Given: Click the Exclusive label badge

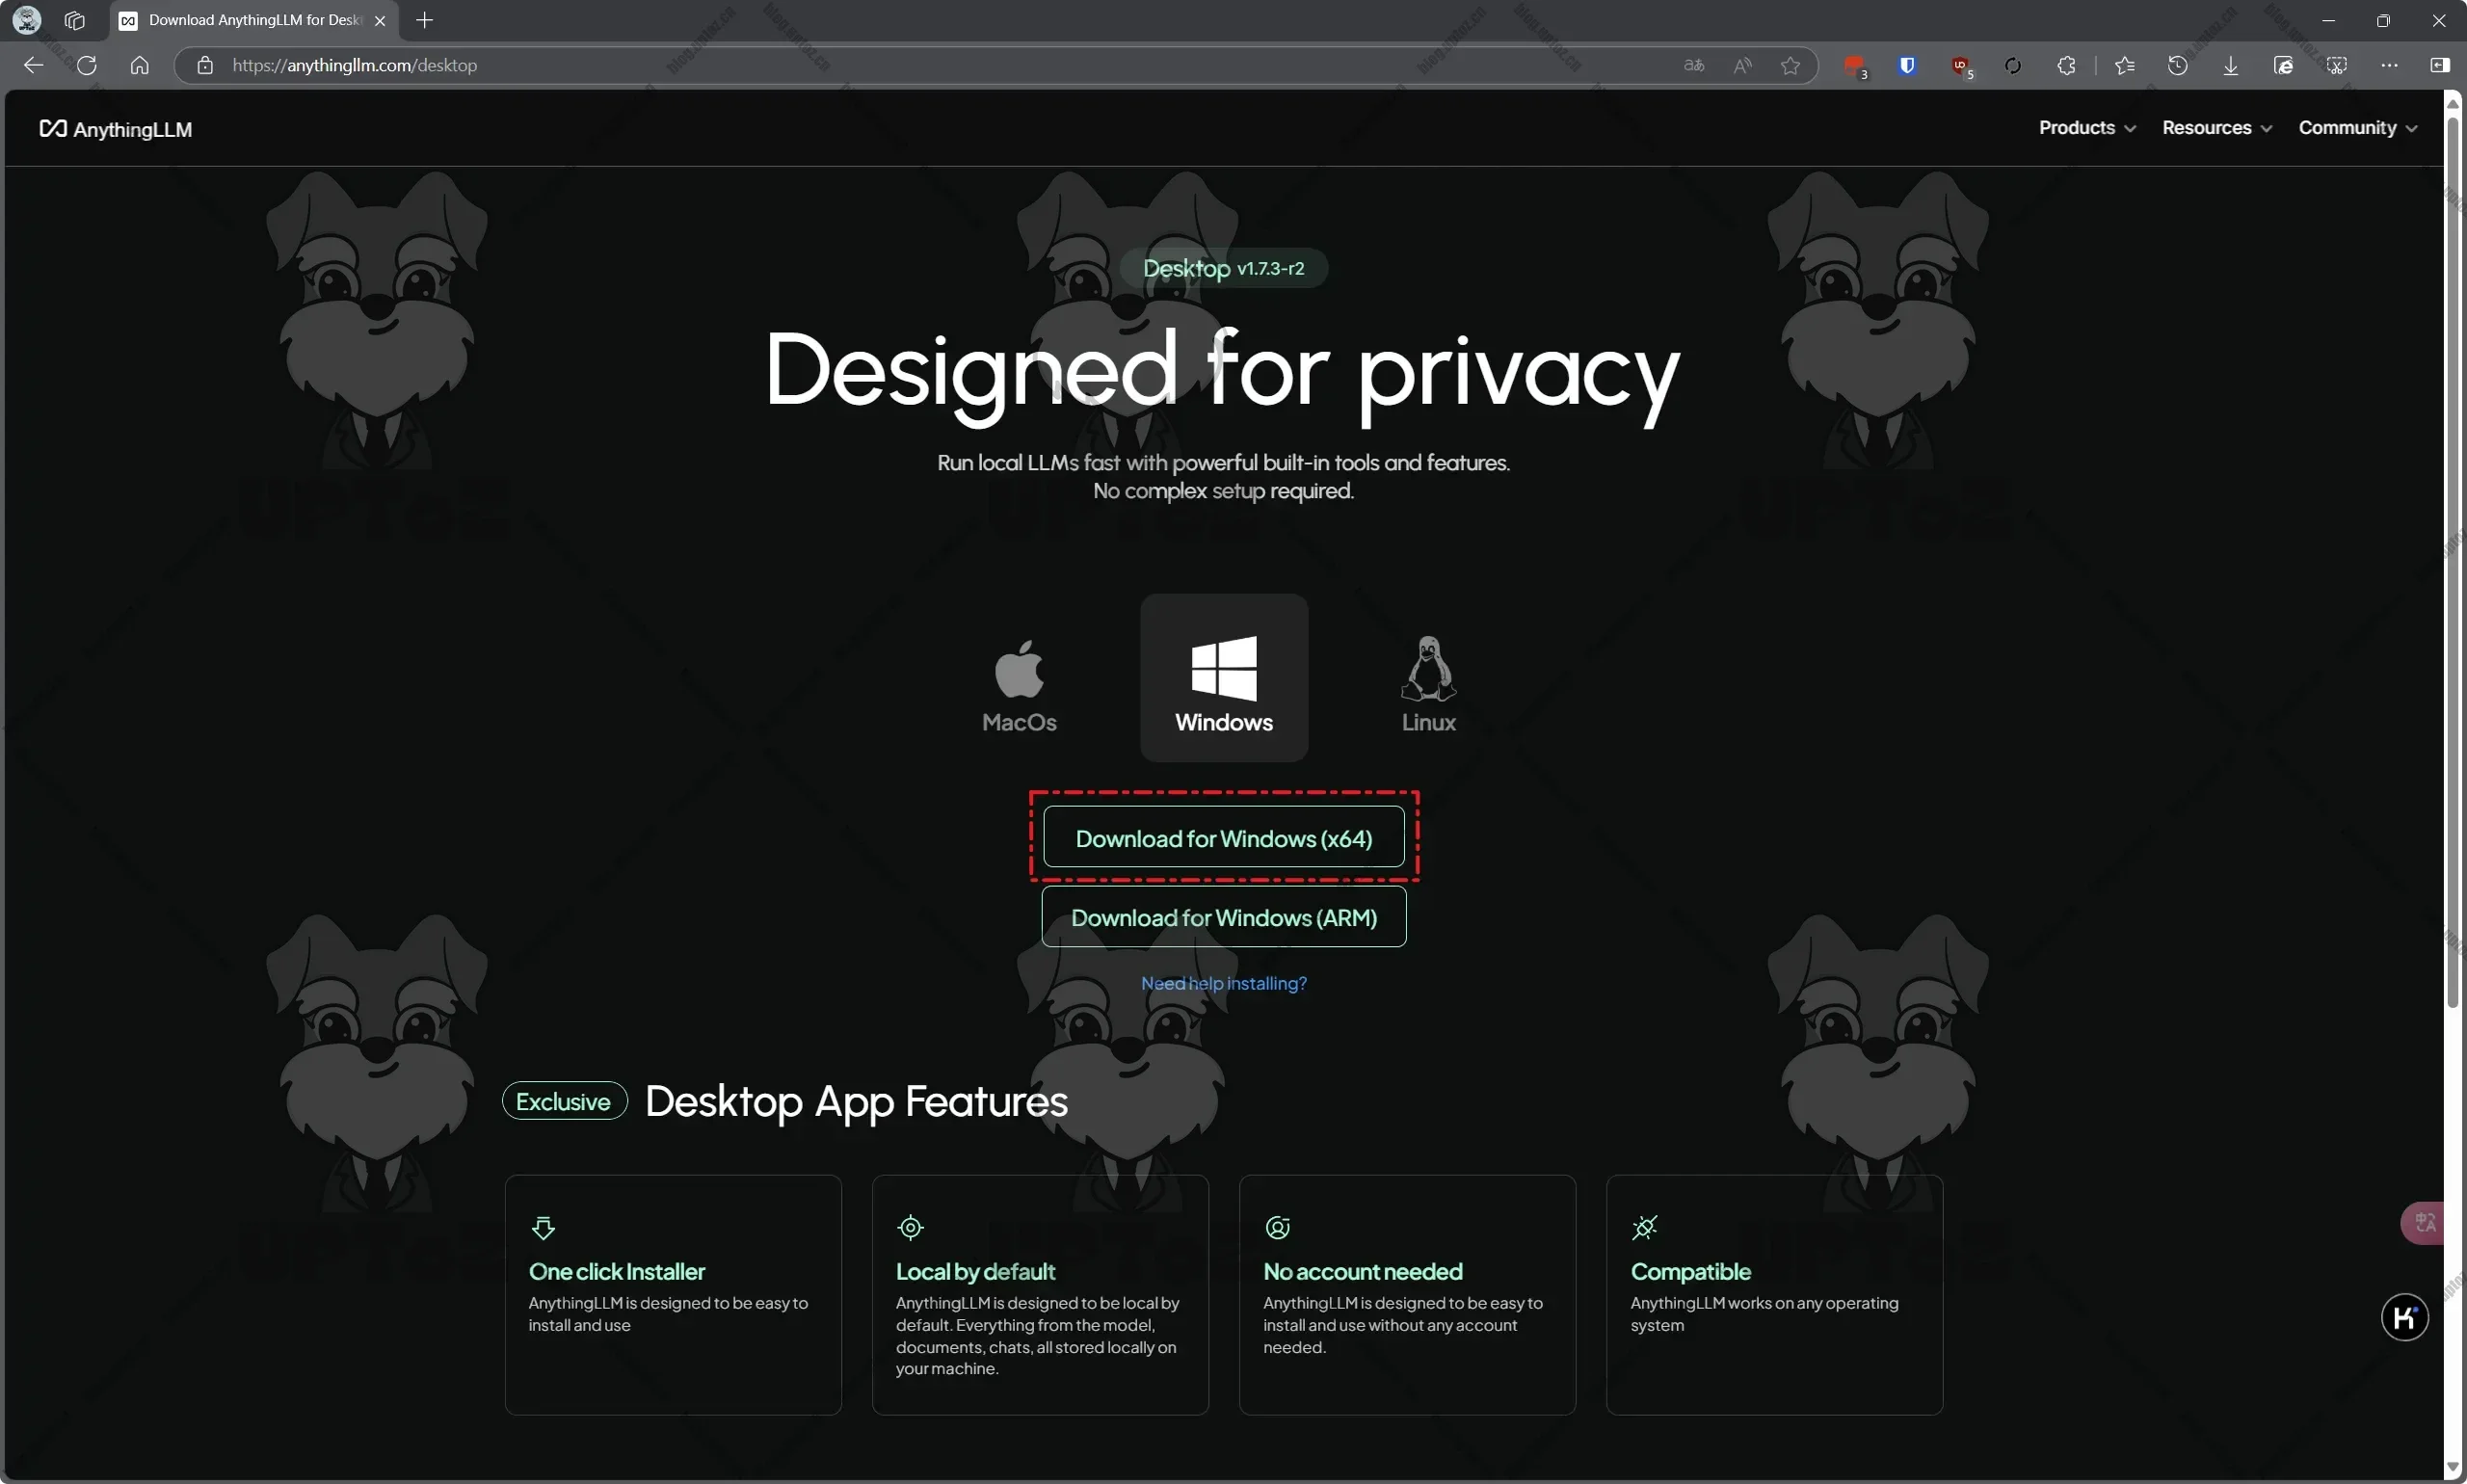Looking at the screenshot, I should [x=564, y=1101].
